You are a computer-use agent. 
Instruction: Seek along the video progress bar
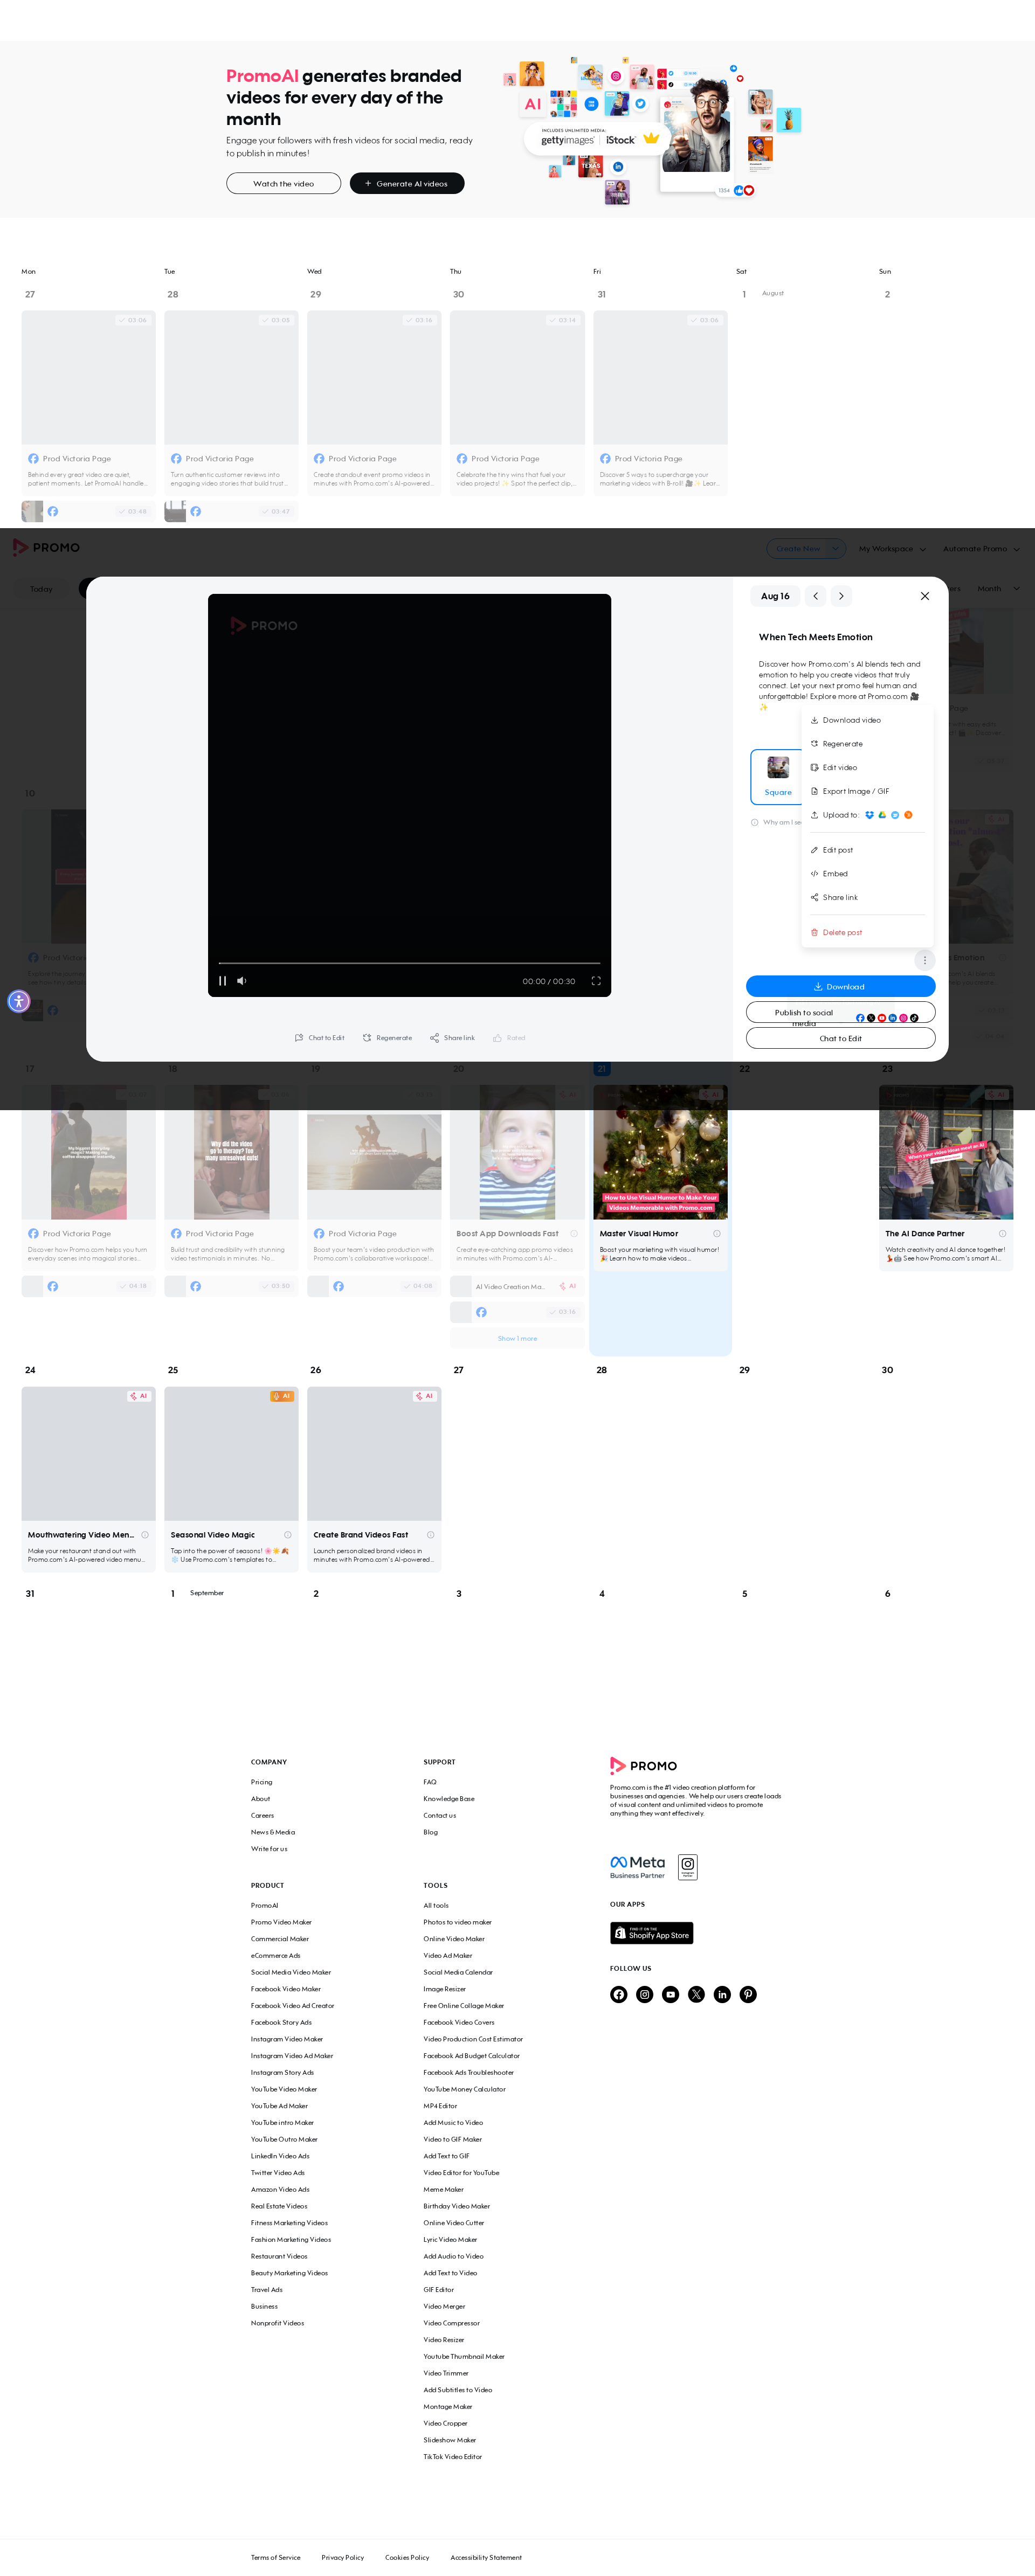[x=409, y=963]
